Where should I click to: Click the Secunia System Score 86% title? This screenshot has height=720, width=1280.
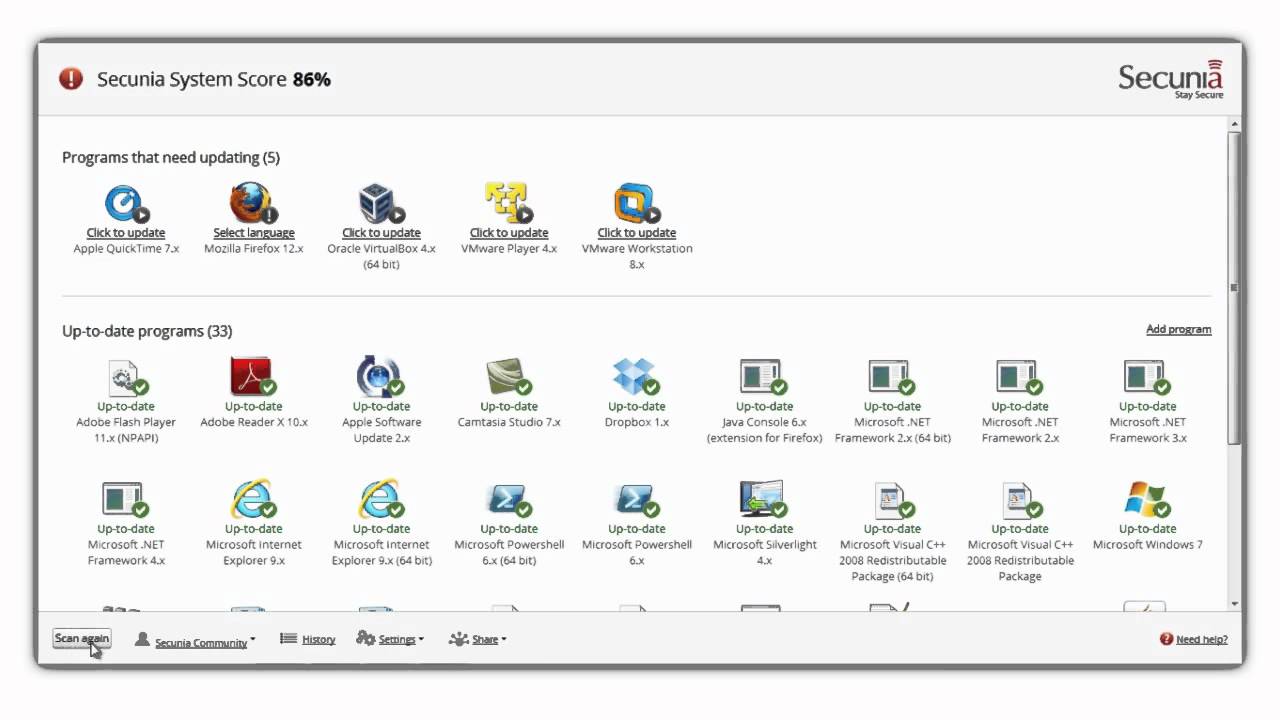214,80
